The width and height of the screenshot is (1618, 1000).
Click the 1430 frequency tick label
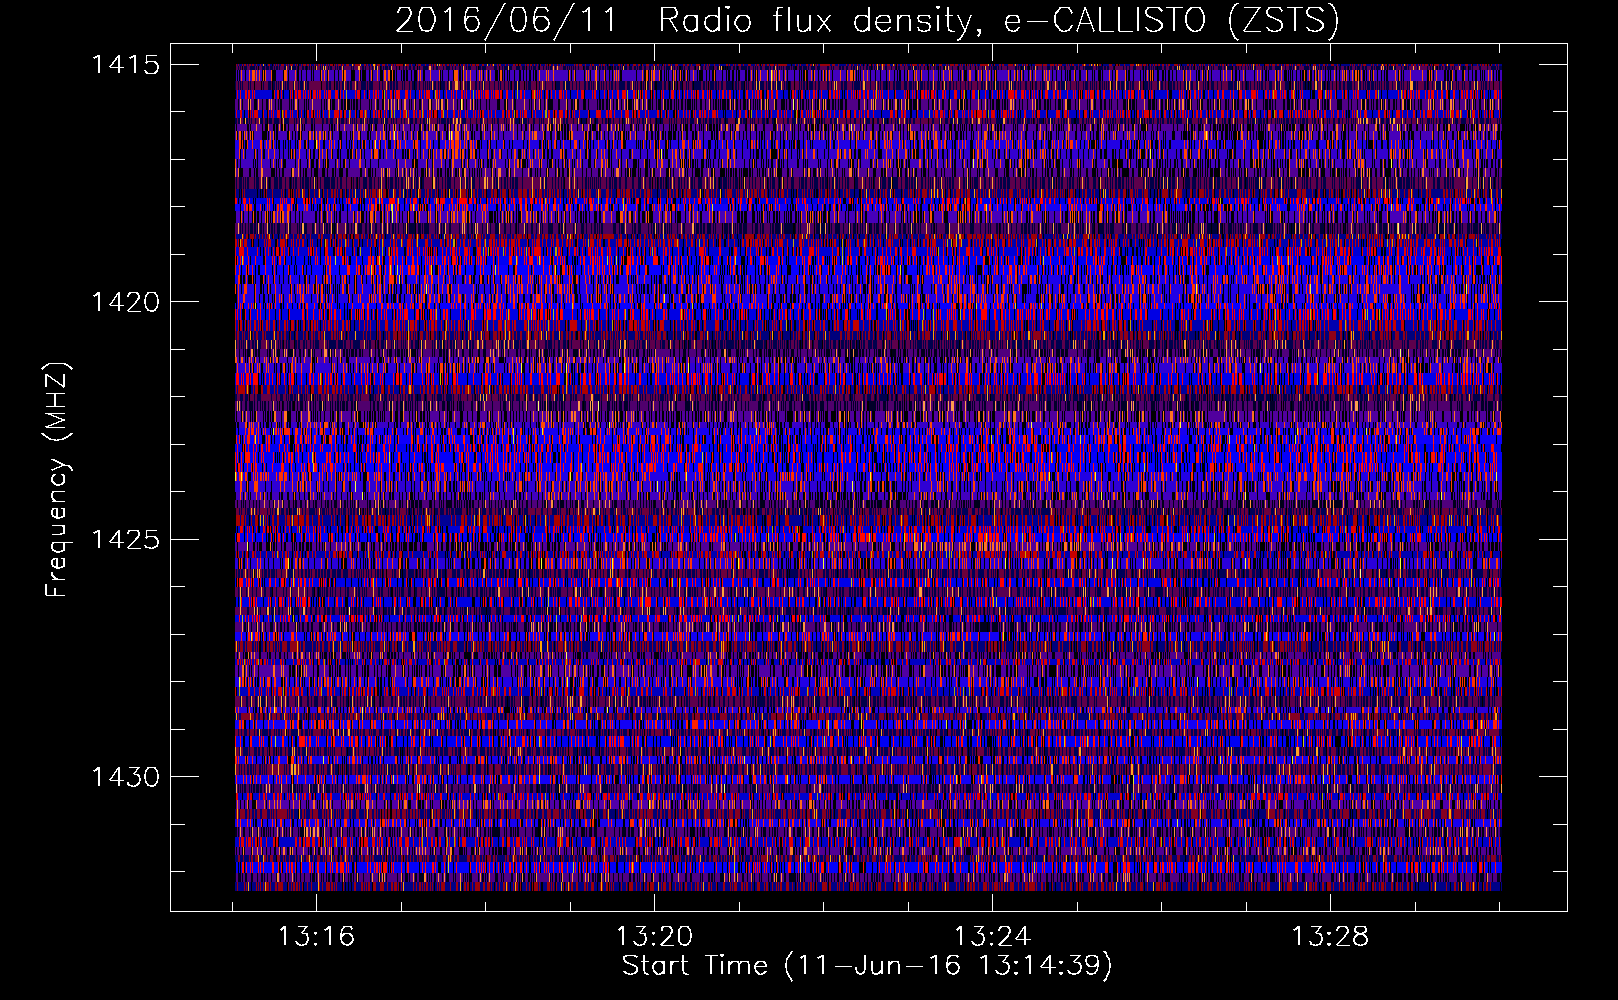click(x=126, y=777)
